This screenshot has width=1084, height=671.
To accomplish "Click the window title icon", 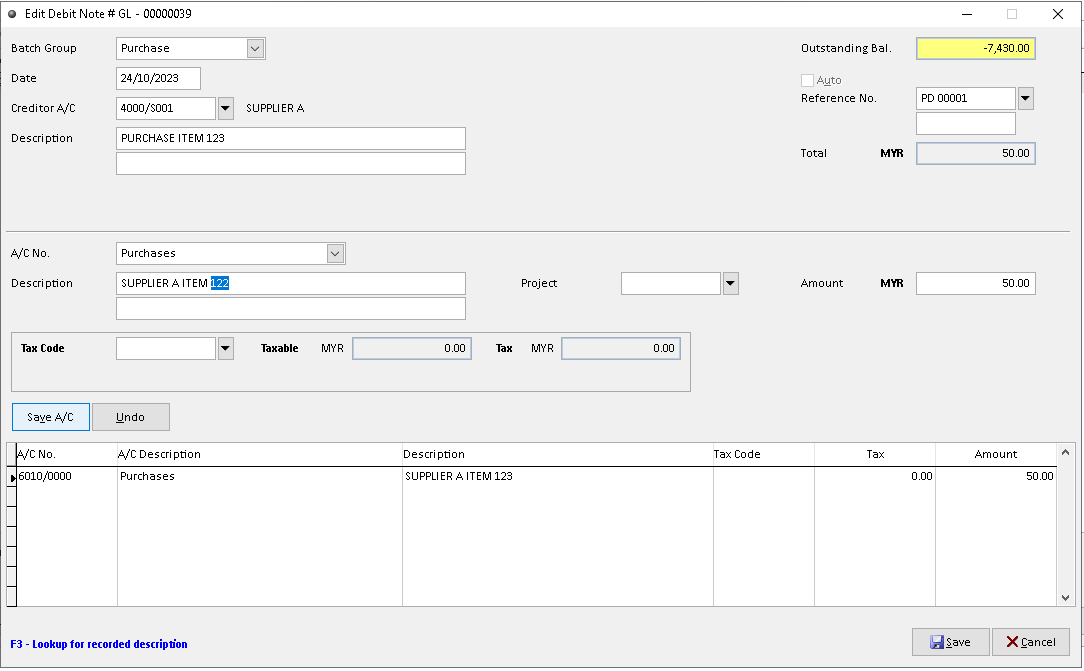I will (12, 14).
